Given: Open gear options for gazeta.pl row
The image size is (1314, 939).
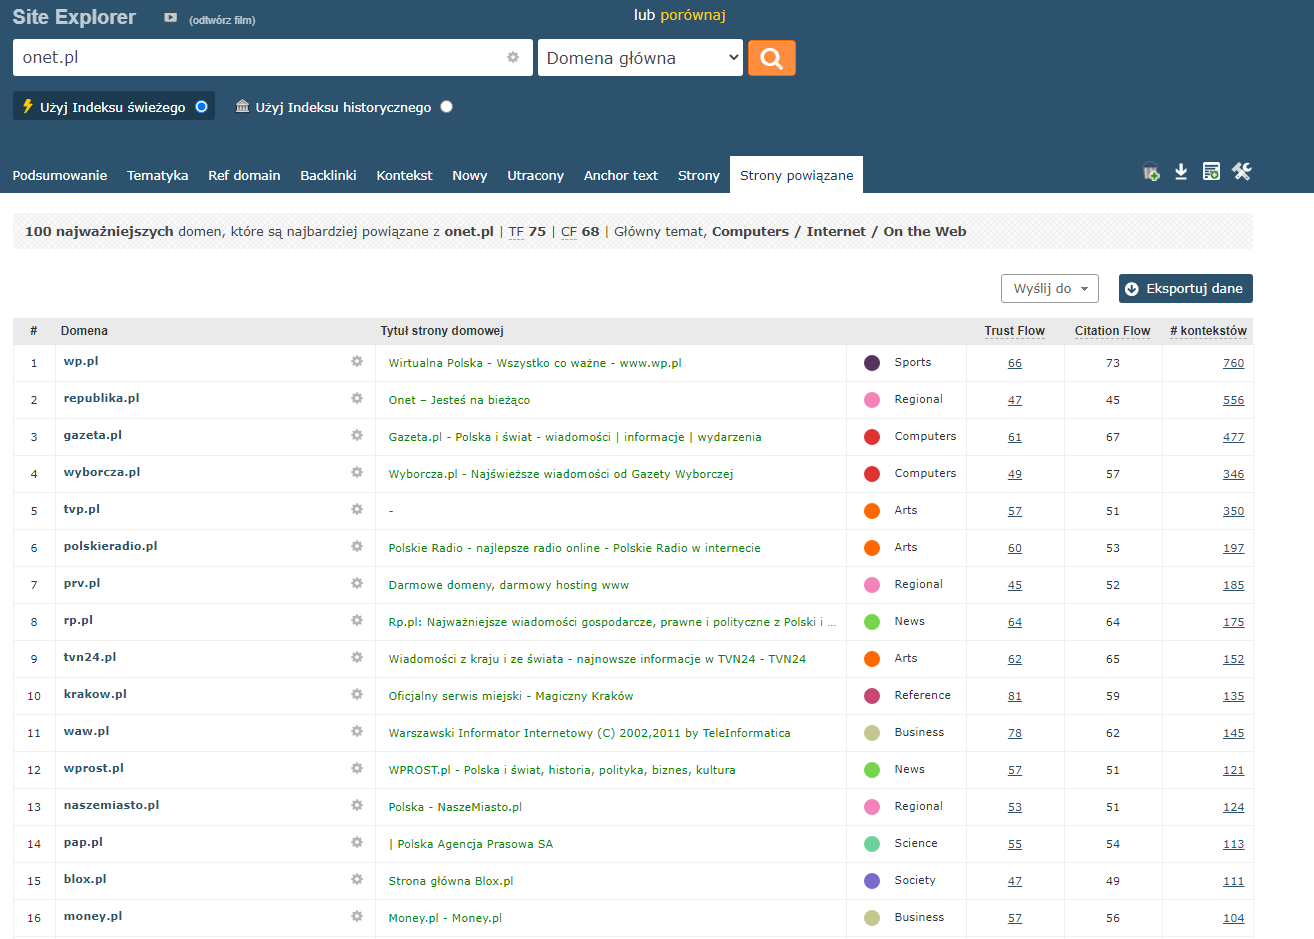Looking at the screenshot, I should [357, 435].
